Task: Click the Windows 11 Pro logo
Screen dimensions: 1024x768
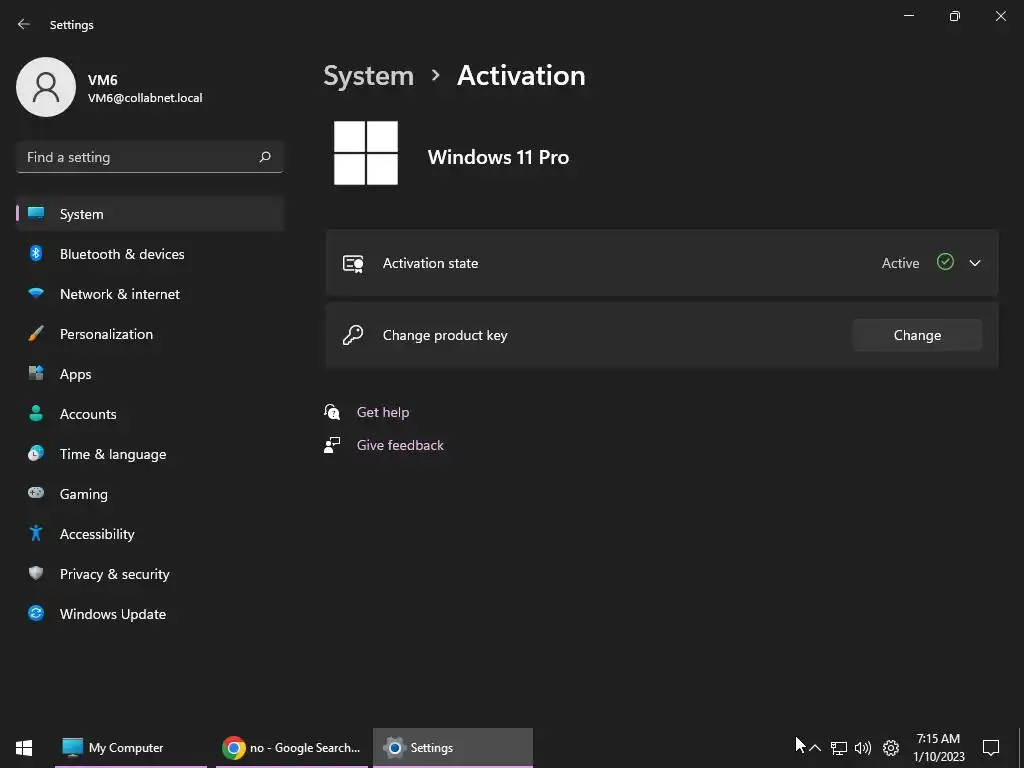Action: [x=366, y=153]
